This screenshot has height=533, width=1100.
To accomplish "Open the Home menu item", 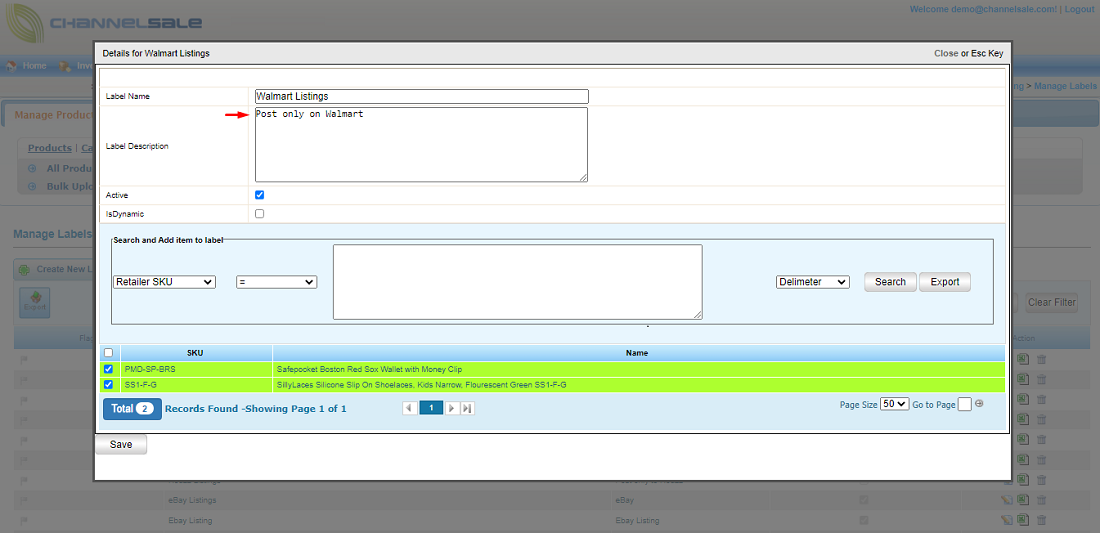I will click(x=34, y=66).
